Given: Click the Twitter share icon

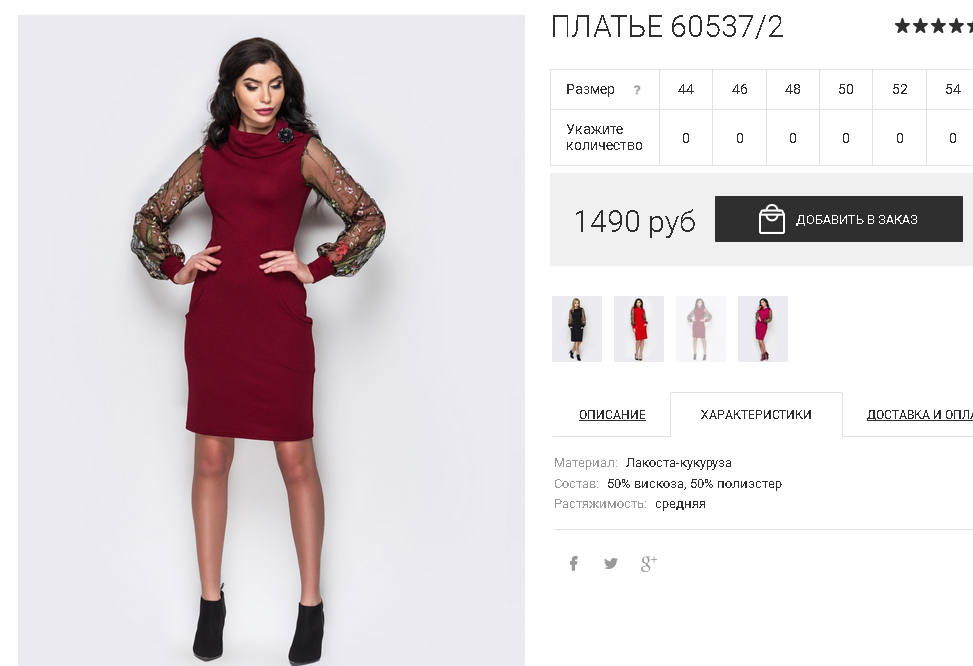Looking at the screenshot, I should point(611,563).
